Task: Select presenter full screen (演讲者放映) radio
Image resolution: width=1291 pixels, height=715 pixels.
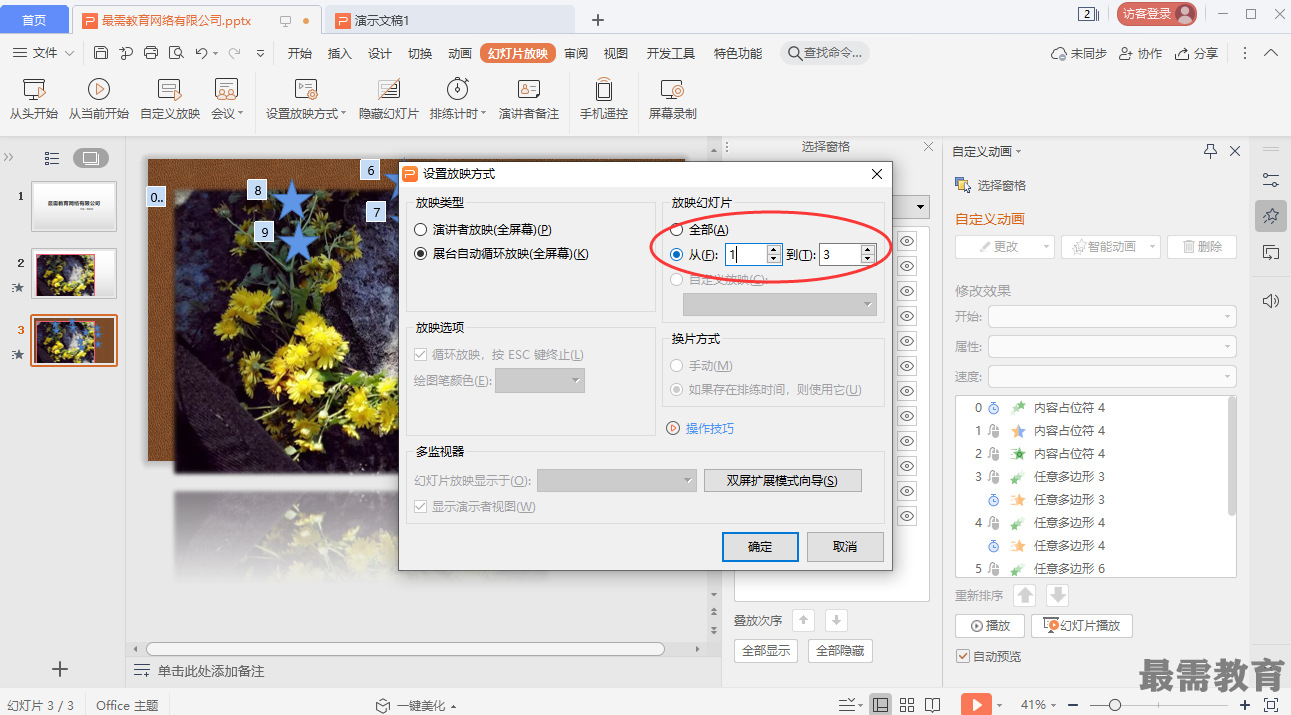Action: (x=421, y=230)
